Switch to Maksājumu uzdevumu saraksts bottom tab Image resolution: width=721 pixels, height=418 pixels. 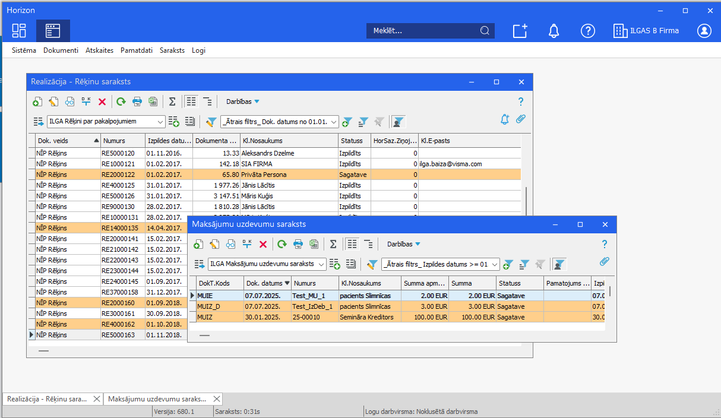[x=157, y=399]
